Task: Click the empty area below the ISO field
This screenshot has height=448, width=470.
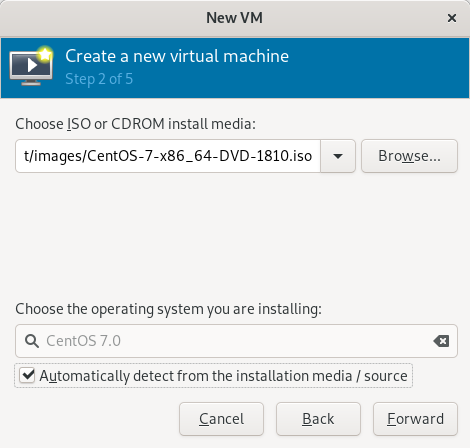Action: pyautogui.click(x=236, y=233)
